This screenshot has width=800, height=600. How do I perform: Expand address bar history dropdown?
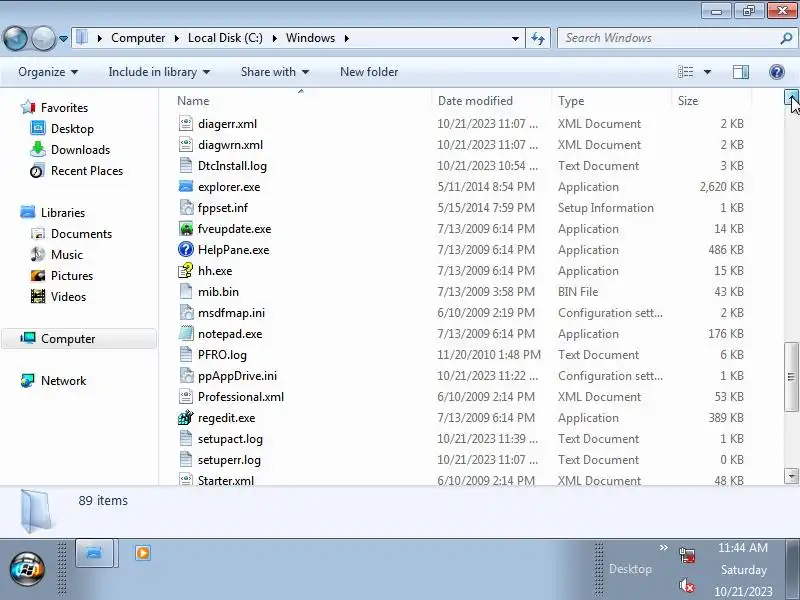tap(515, 38)
